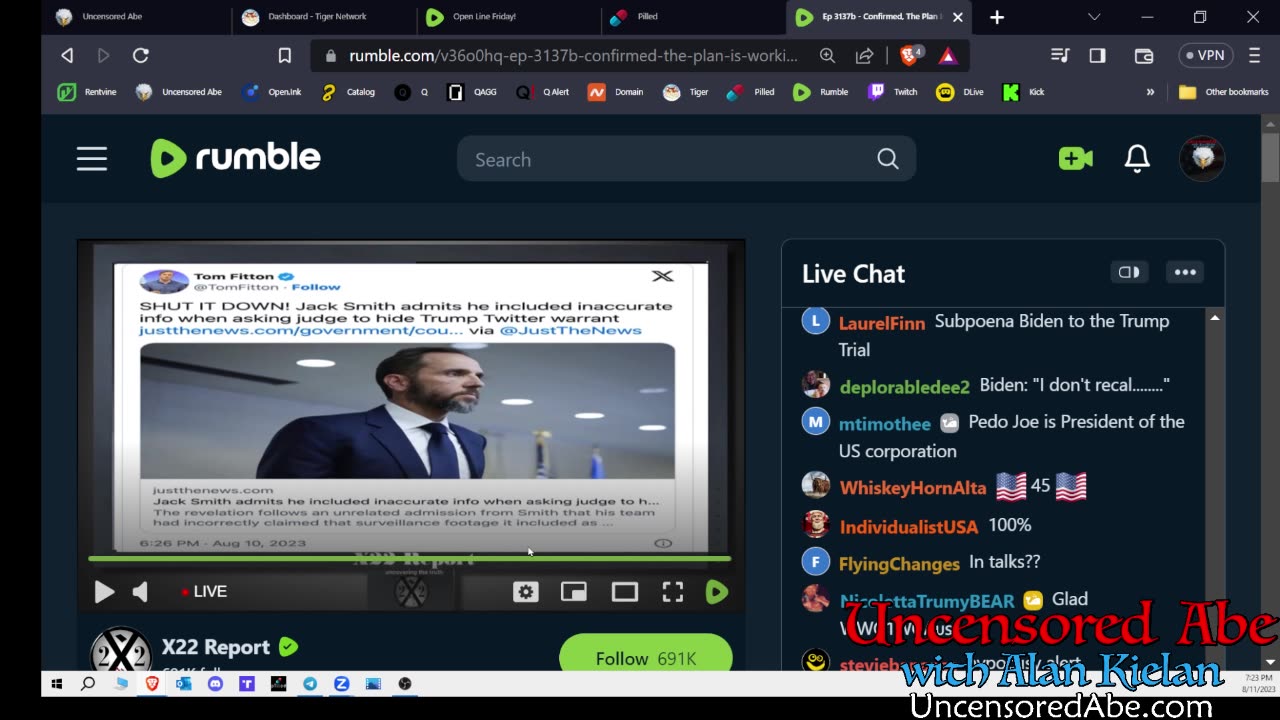Click the Rumble logo in player controls
1280x720 pixels.
[717, 592]
